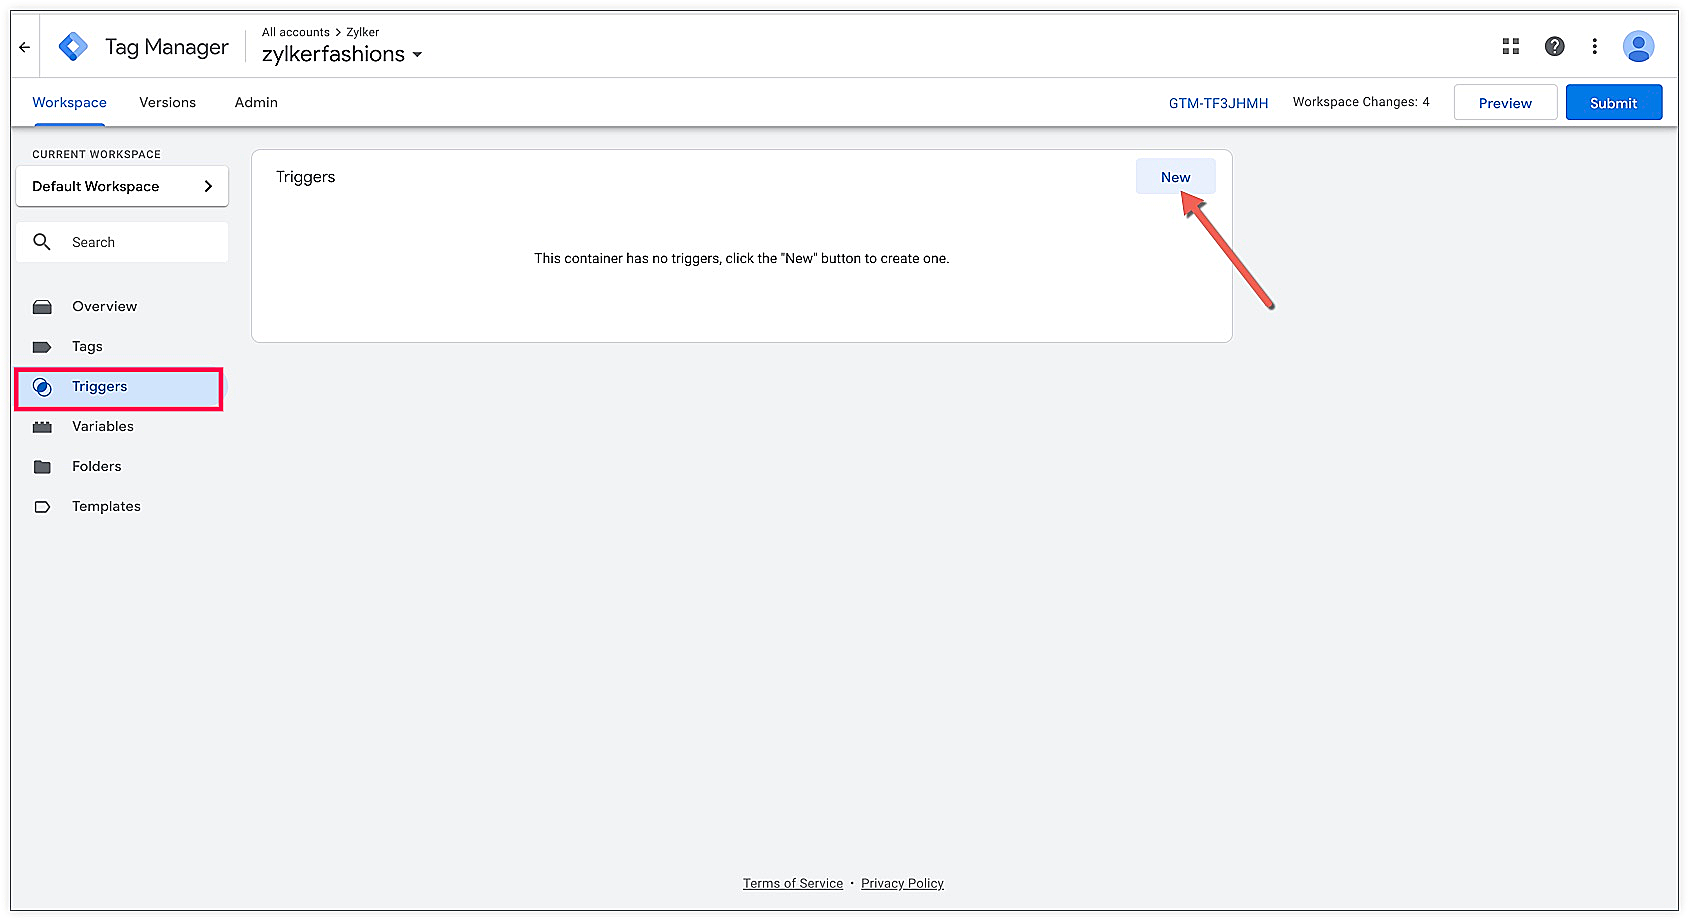
Task: Click the back arrow icon
Action: 25,47
